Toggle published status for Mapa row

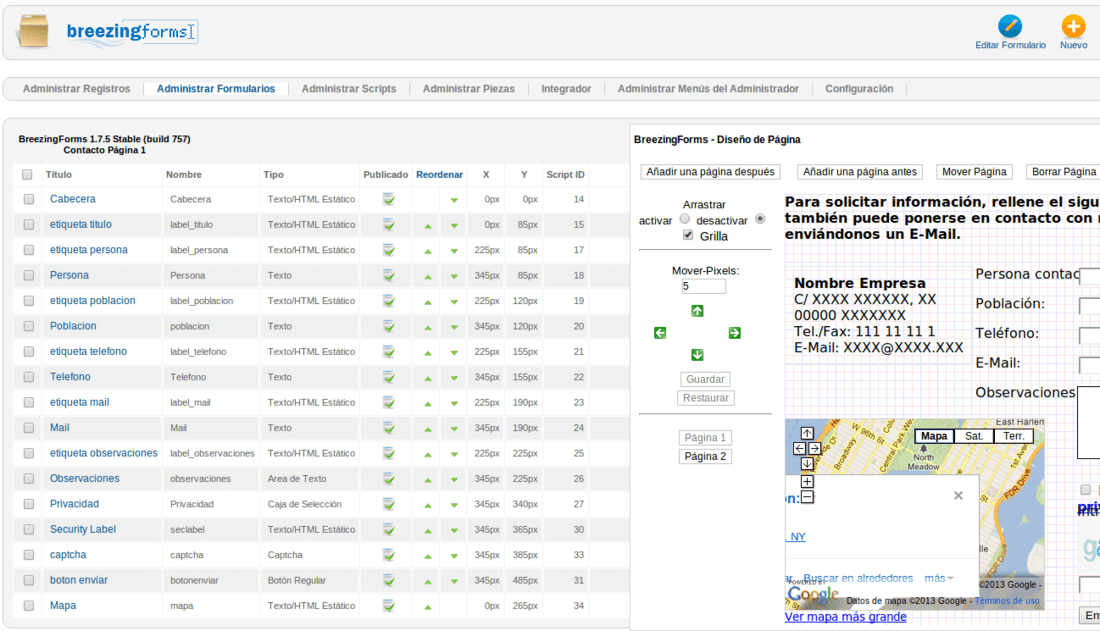tap(389, 606)
